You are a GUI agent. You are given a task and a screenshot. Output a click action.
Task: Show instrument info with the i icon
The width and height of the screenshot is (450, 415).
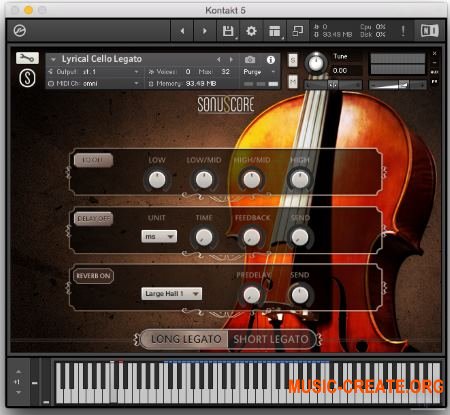tap(271, 60)
